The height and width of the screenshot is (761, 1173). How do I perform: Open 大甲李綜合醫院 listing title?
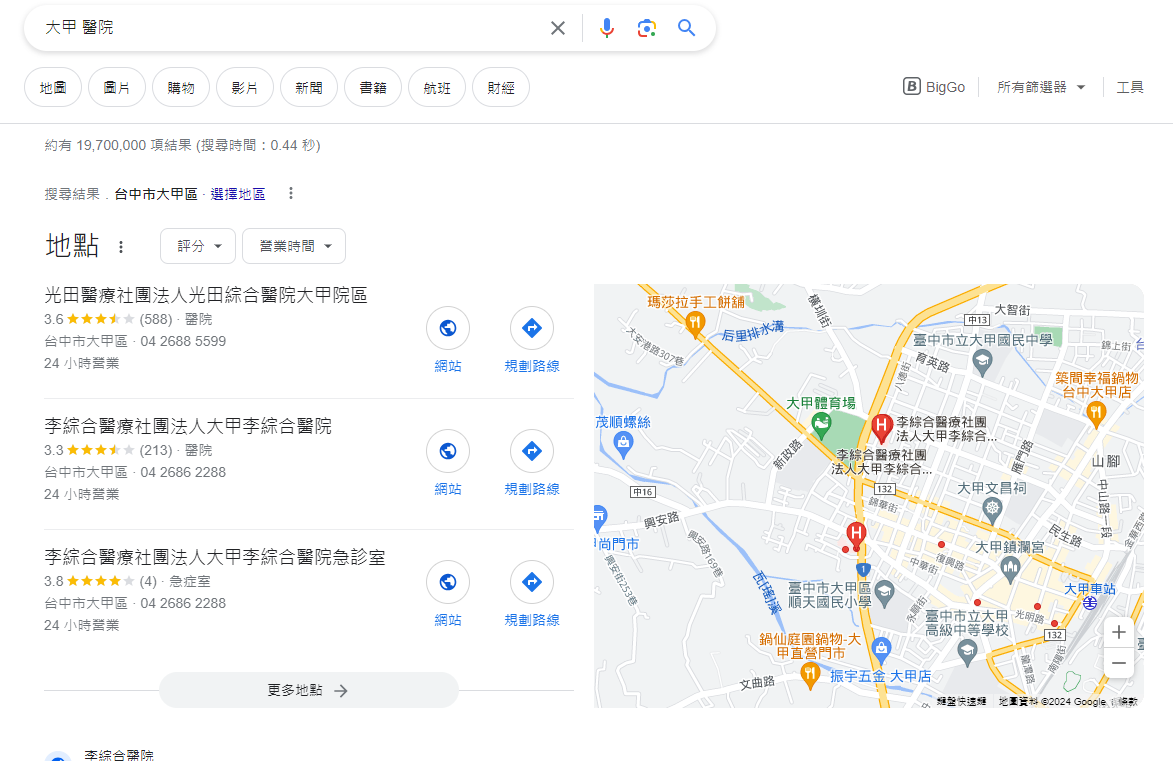coord(188,426)
